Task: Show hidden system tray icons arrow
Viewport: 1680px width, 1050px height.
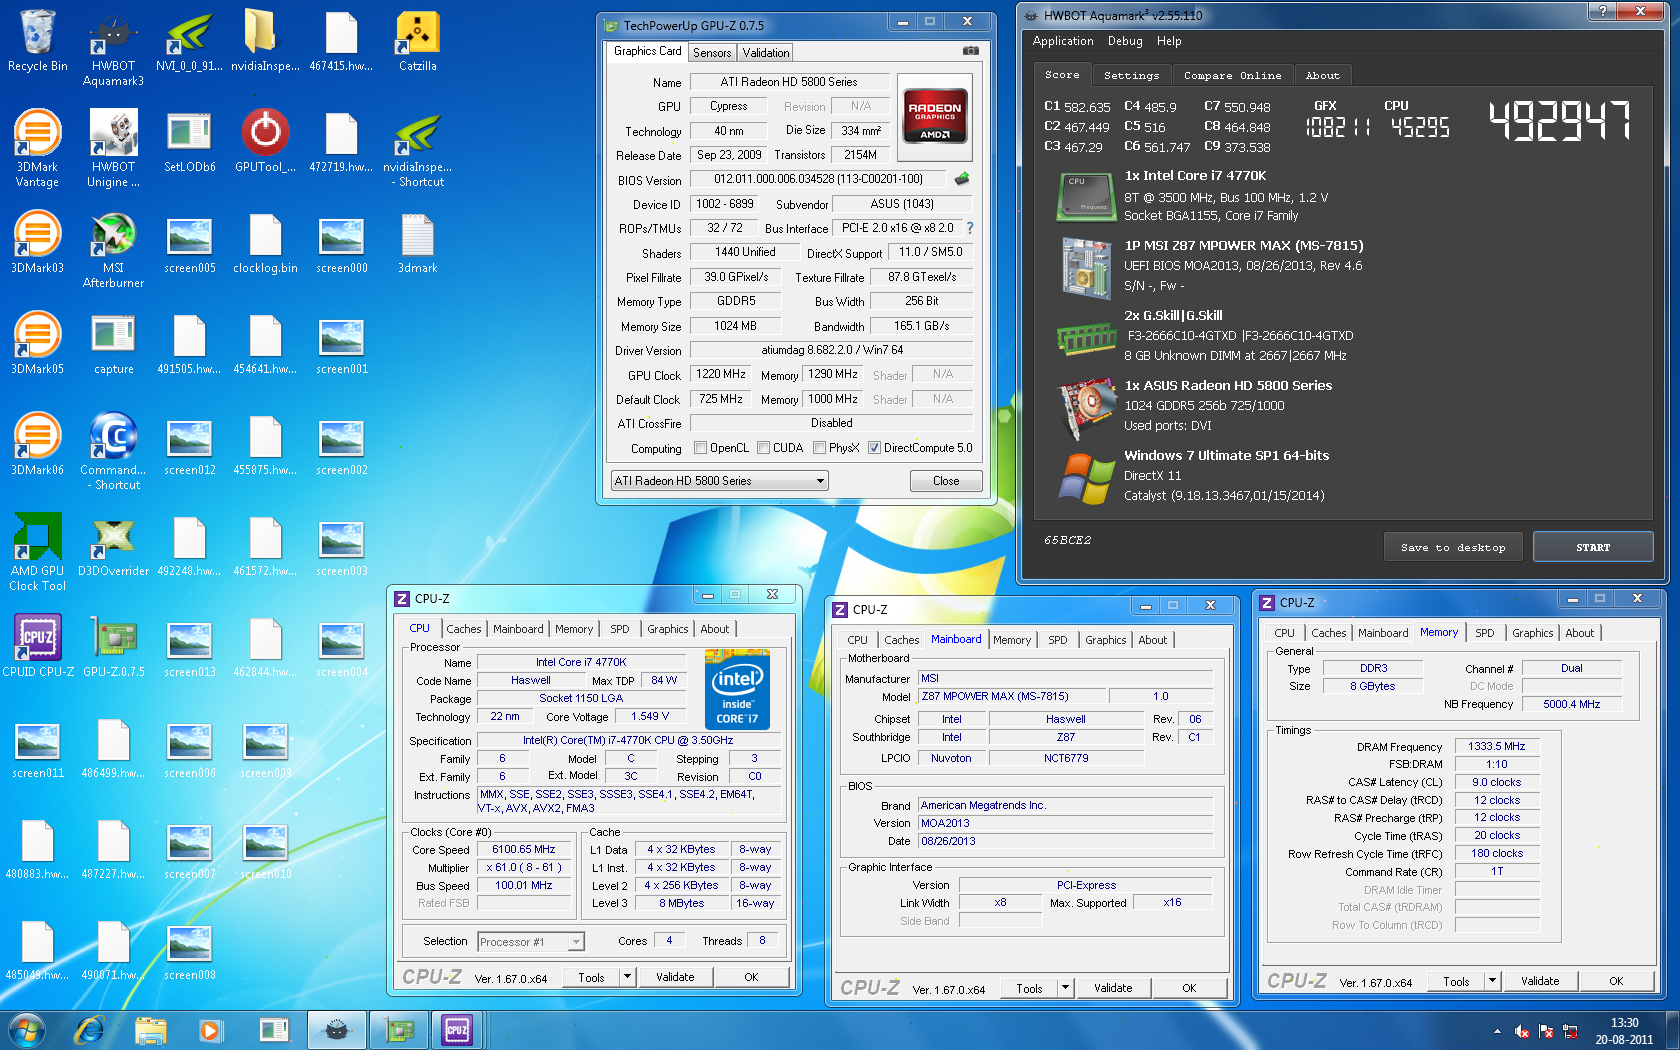Action: tap(1497, 1031)
